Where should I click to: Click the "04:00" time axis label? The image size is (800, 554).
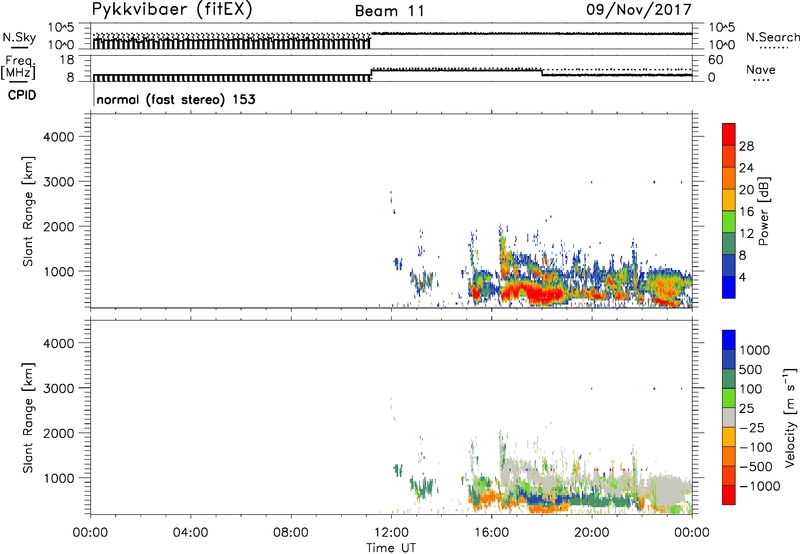pyautogui.click(x=190, y=533)
